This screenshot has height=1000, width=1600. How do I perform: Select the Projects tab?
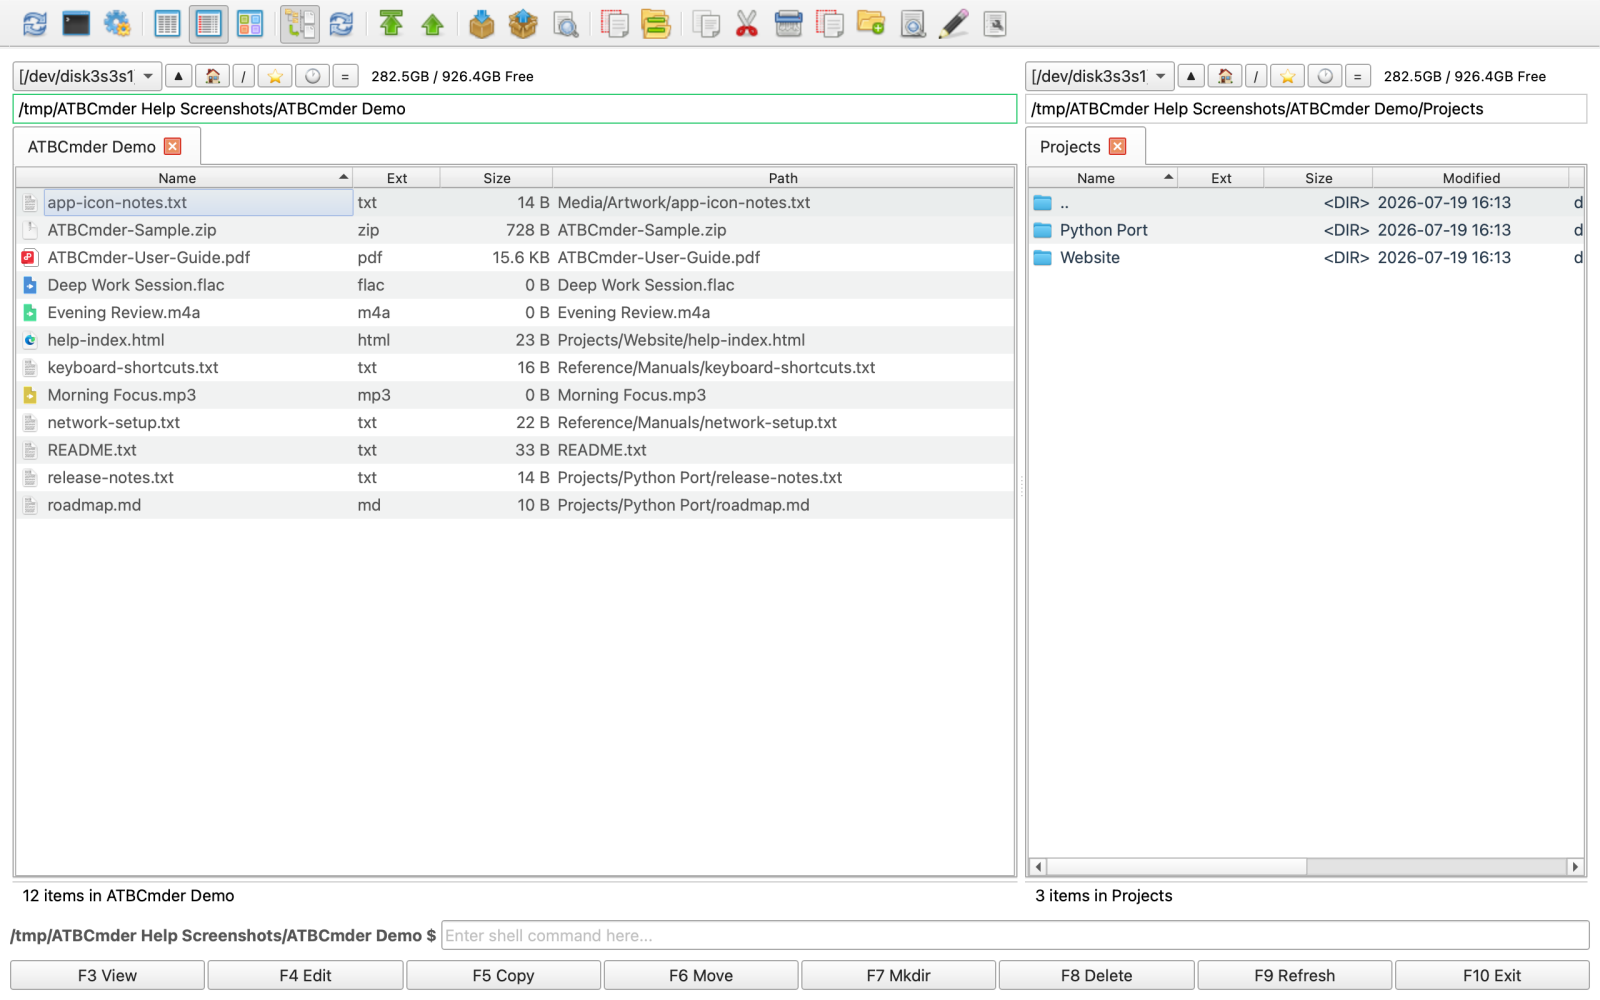coord(1070,147)
